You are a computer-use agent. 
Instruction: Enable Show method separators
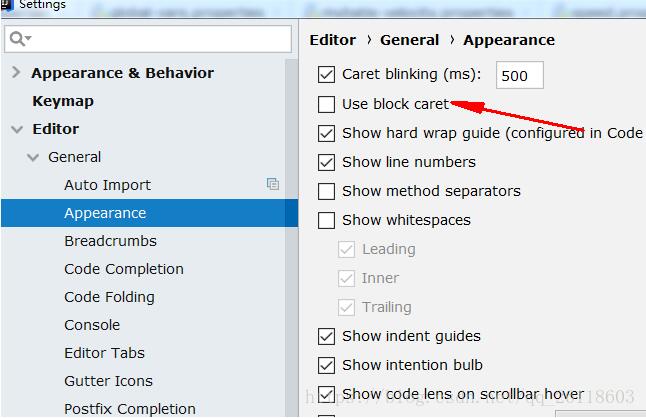point(326,191)
